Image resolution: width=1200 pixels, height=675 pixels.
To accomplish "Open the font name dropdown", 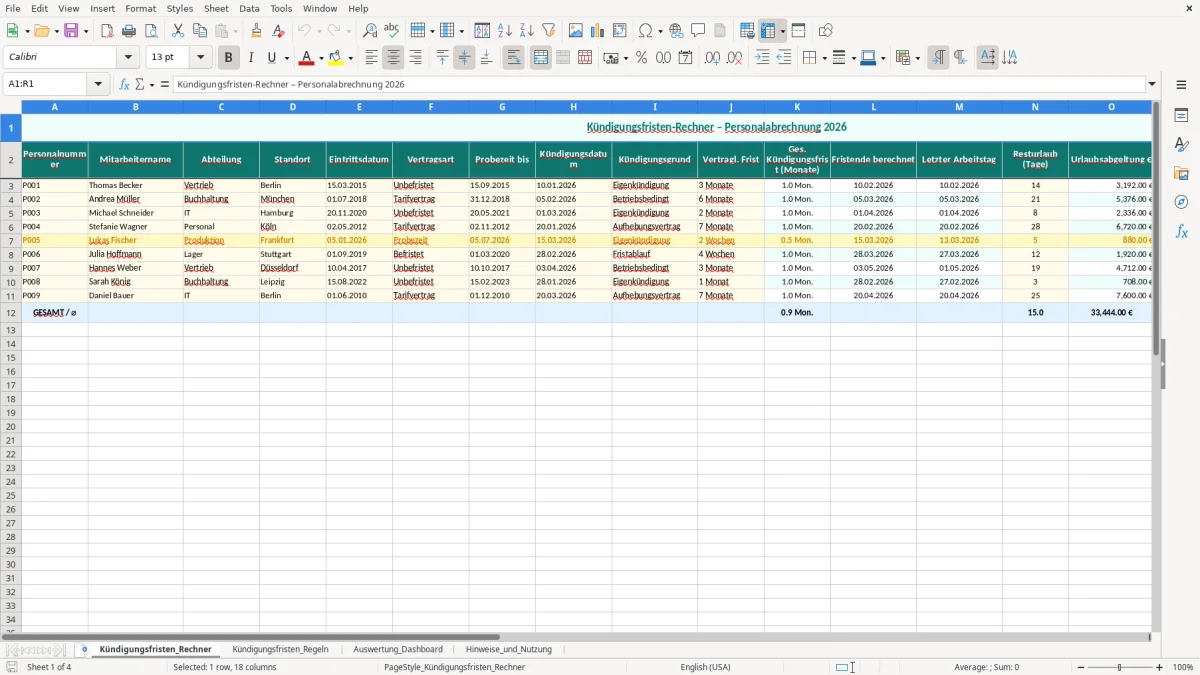I will pyautogui.click(x=128, y=58).
